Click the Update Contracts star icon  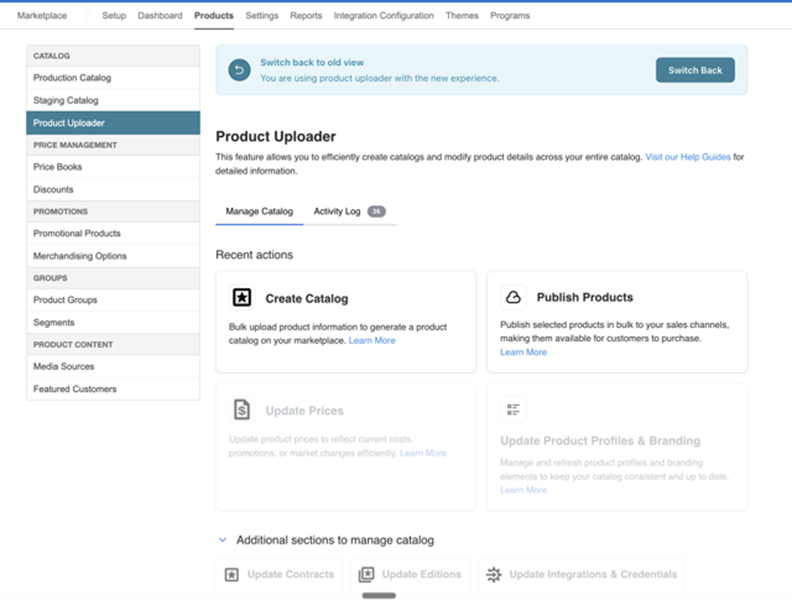231,575
